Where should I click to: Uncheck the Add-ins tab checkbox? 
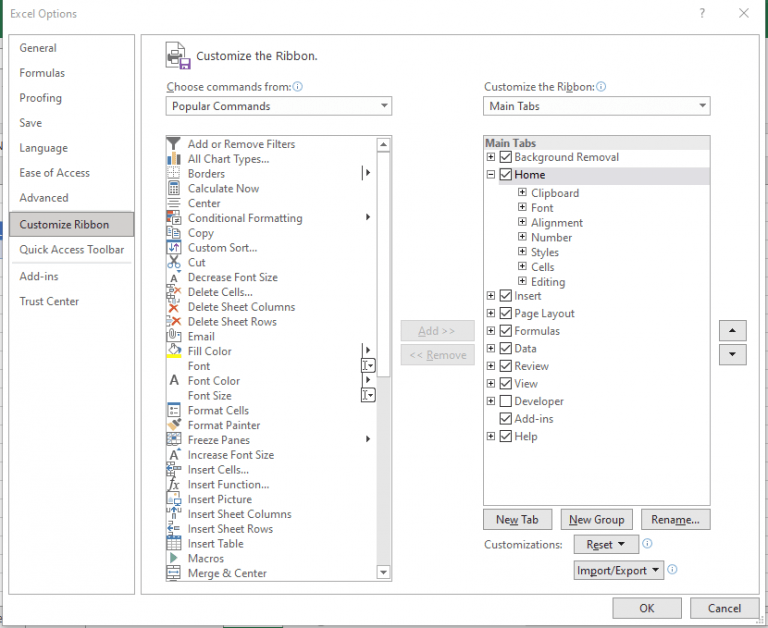505,418
